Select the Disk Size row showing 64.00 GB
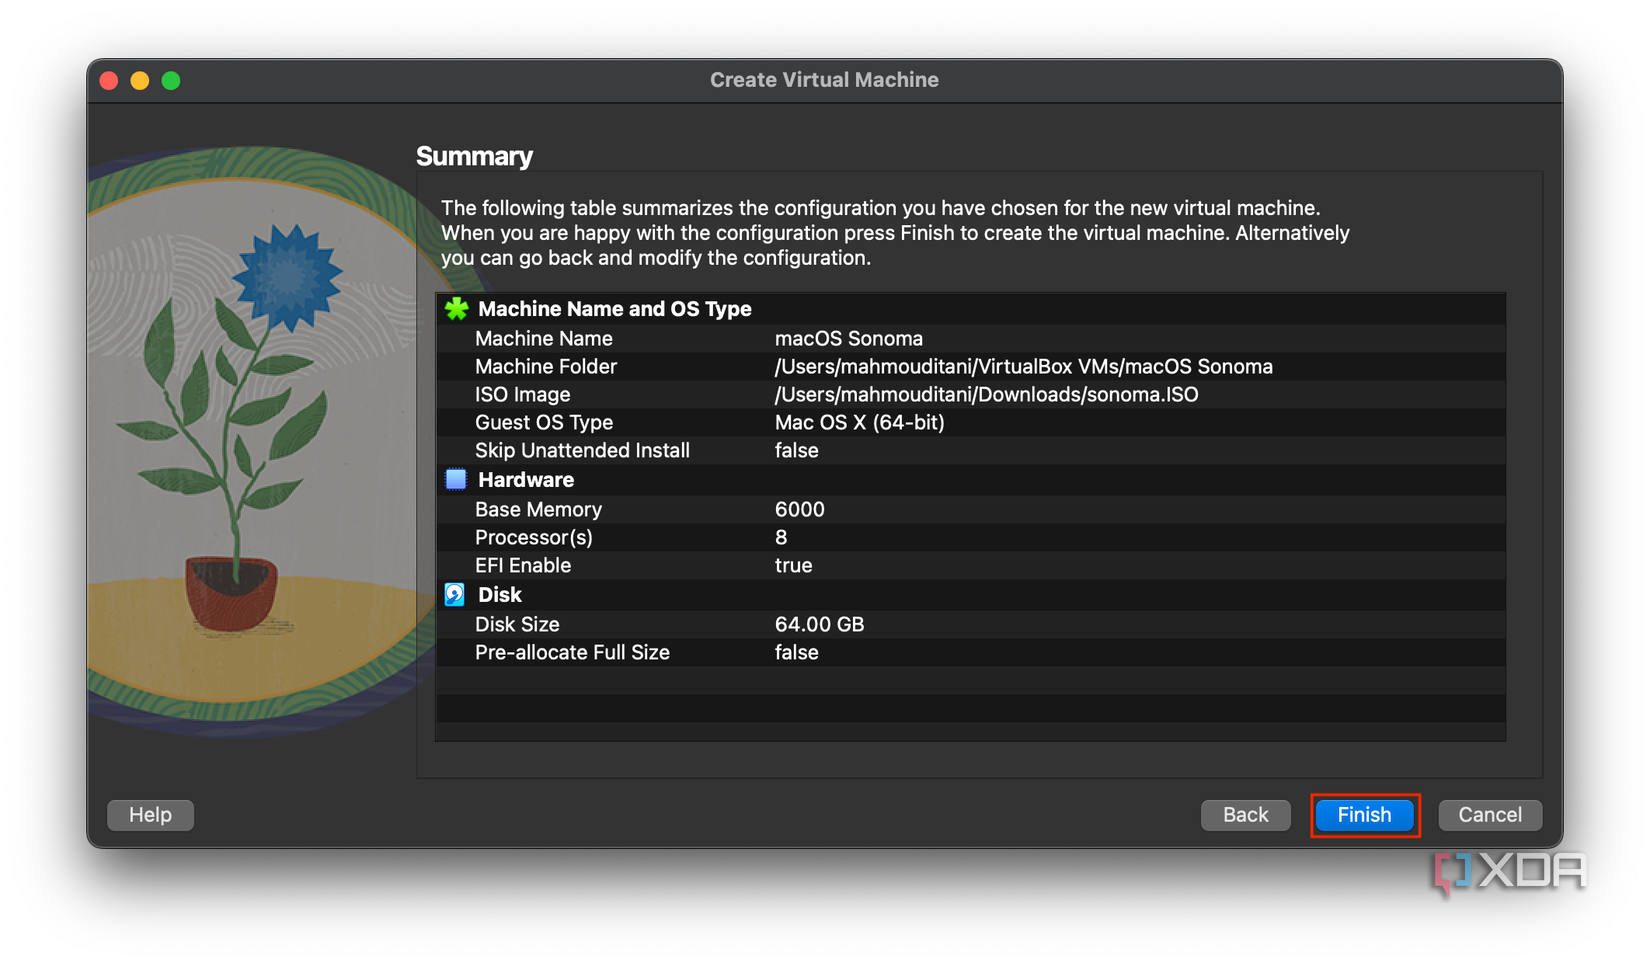 pyautogui.click(x=820, y=623)
